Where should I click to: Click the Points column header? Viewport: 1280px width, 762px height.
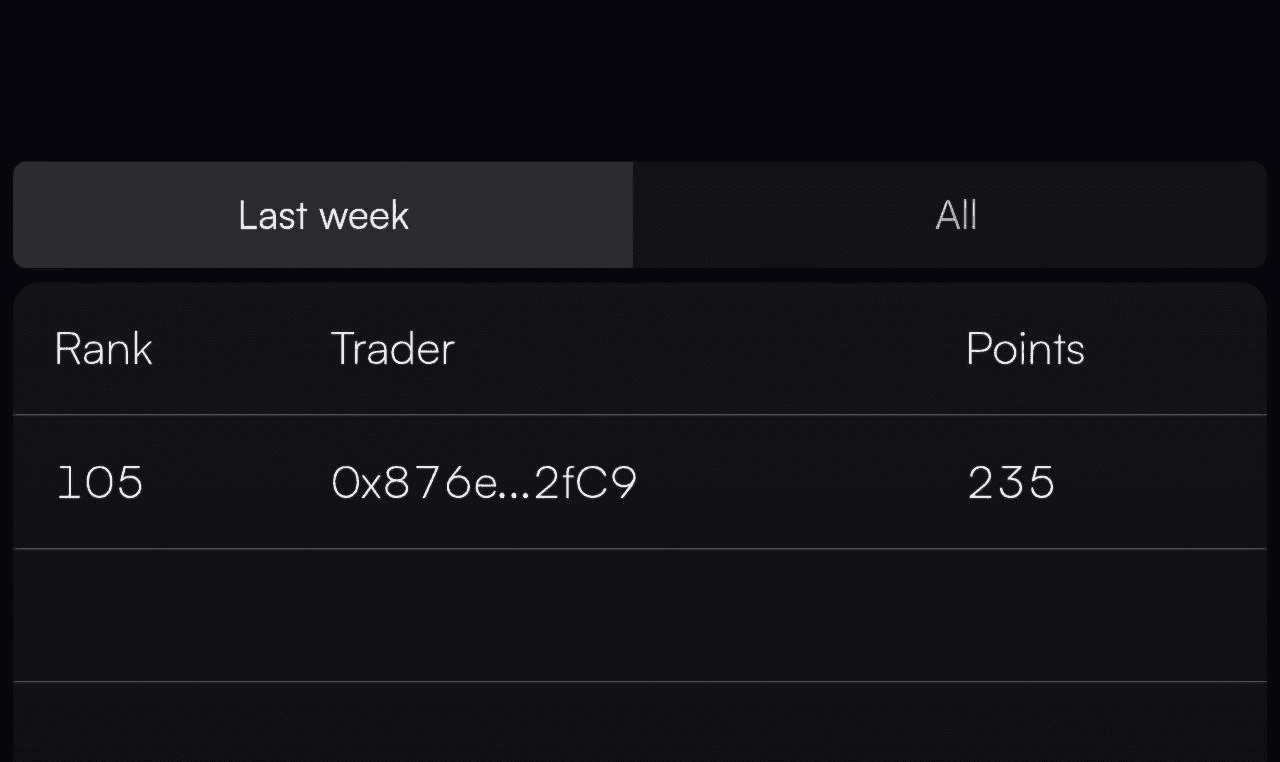[x=1025, y=349]
